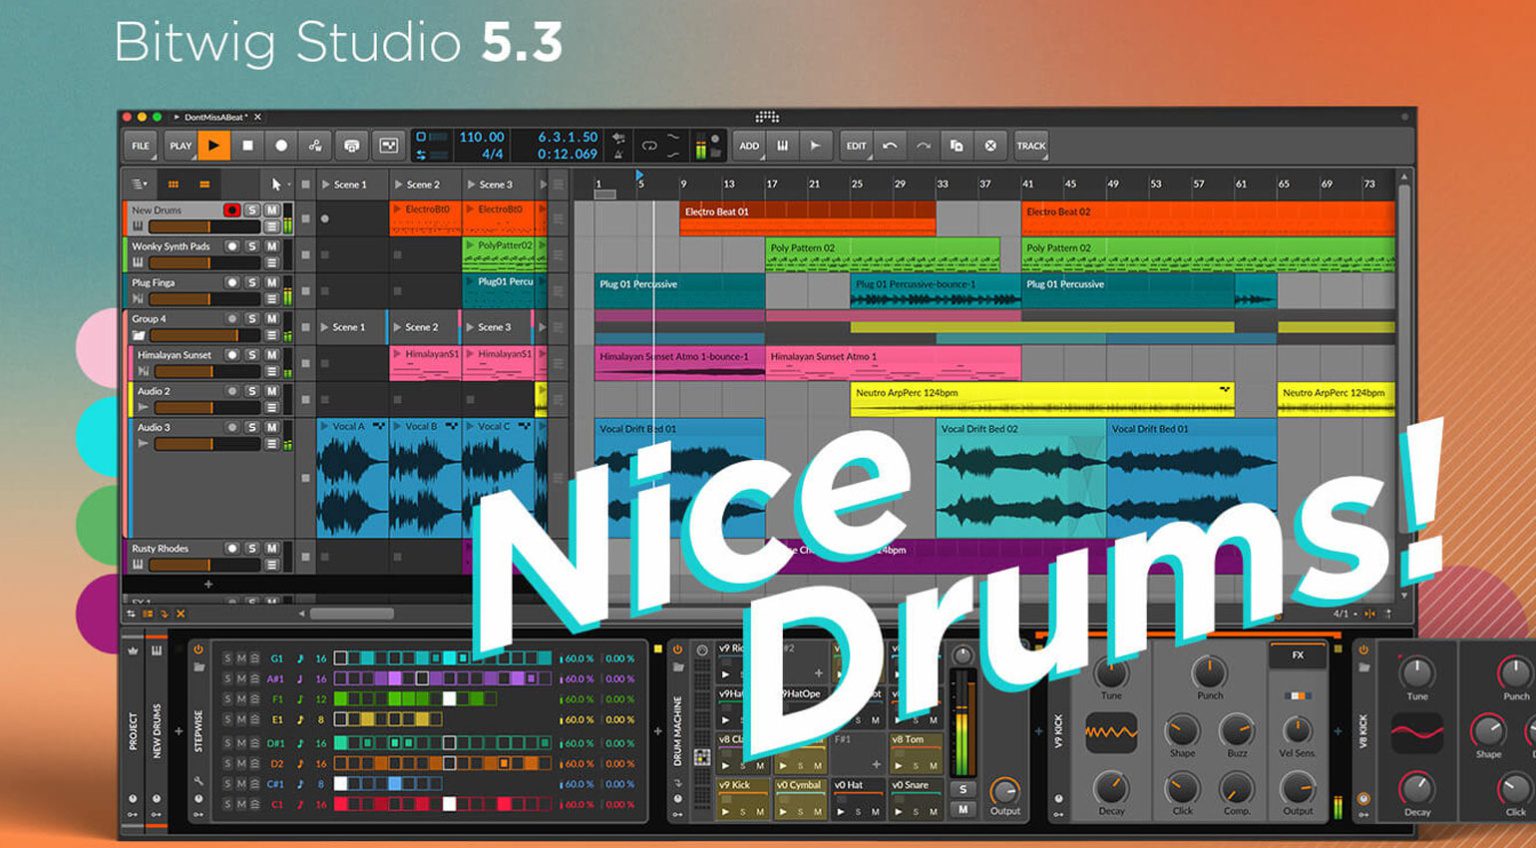Collapse the Group 4 folder track
1536x848 pixels.
pyautogui.click(x=139, y=335)
